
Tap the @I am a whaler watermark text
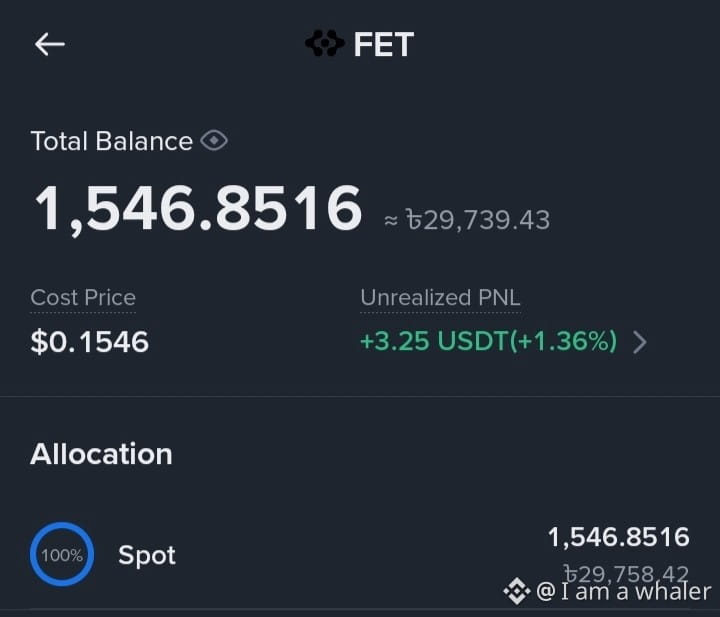pos(623,591)
